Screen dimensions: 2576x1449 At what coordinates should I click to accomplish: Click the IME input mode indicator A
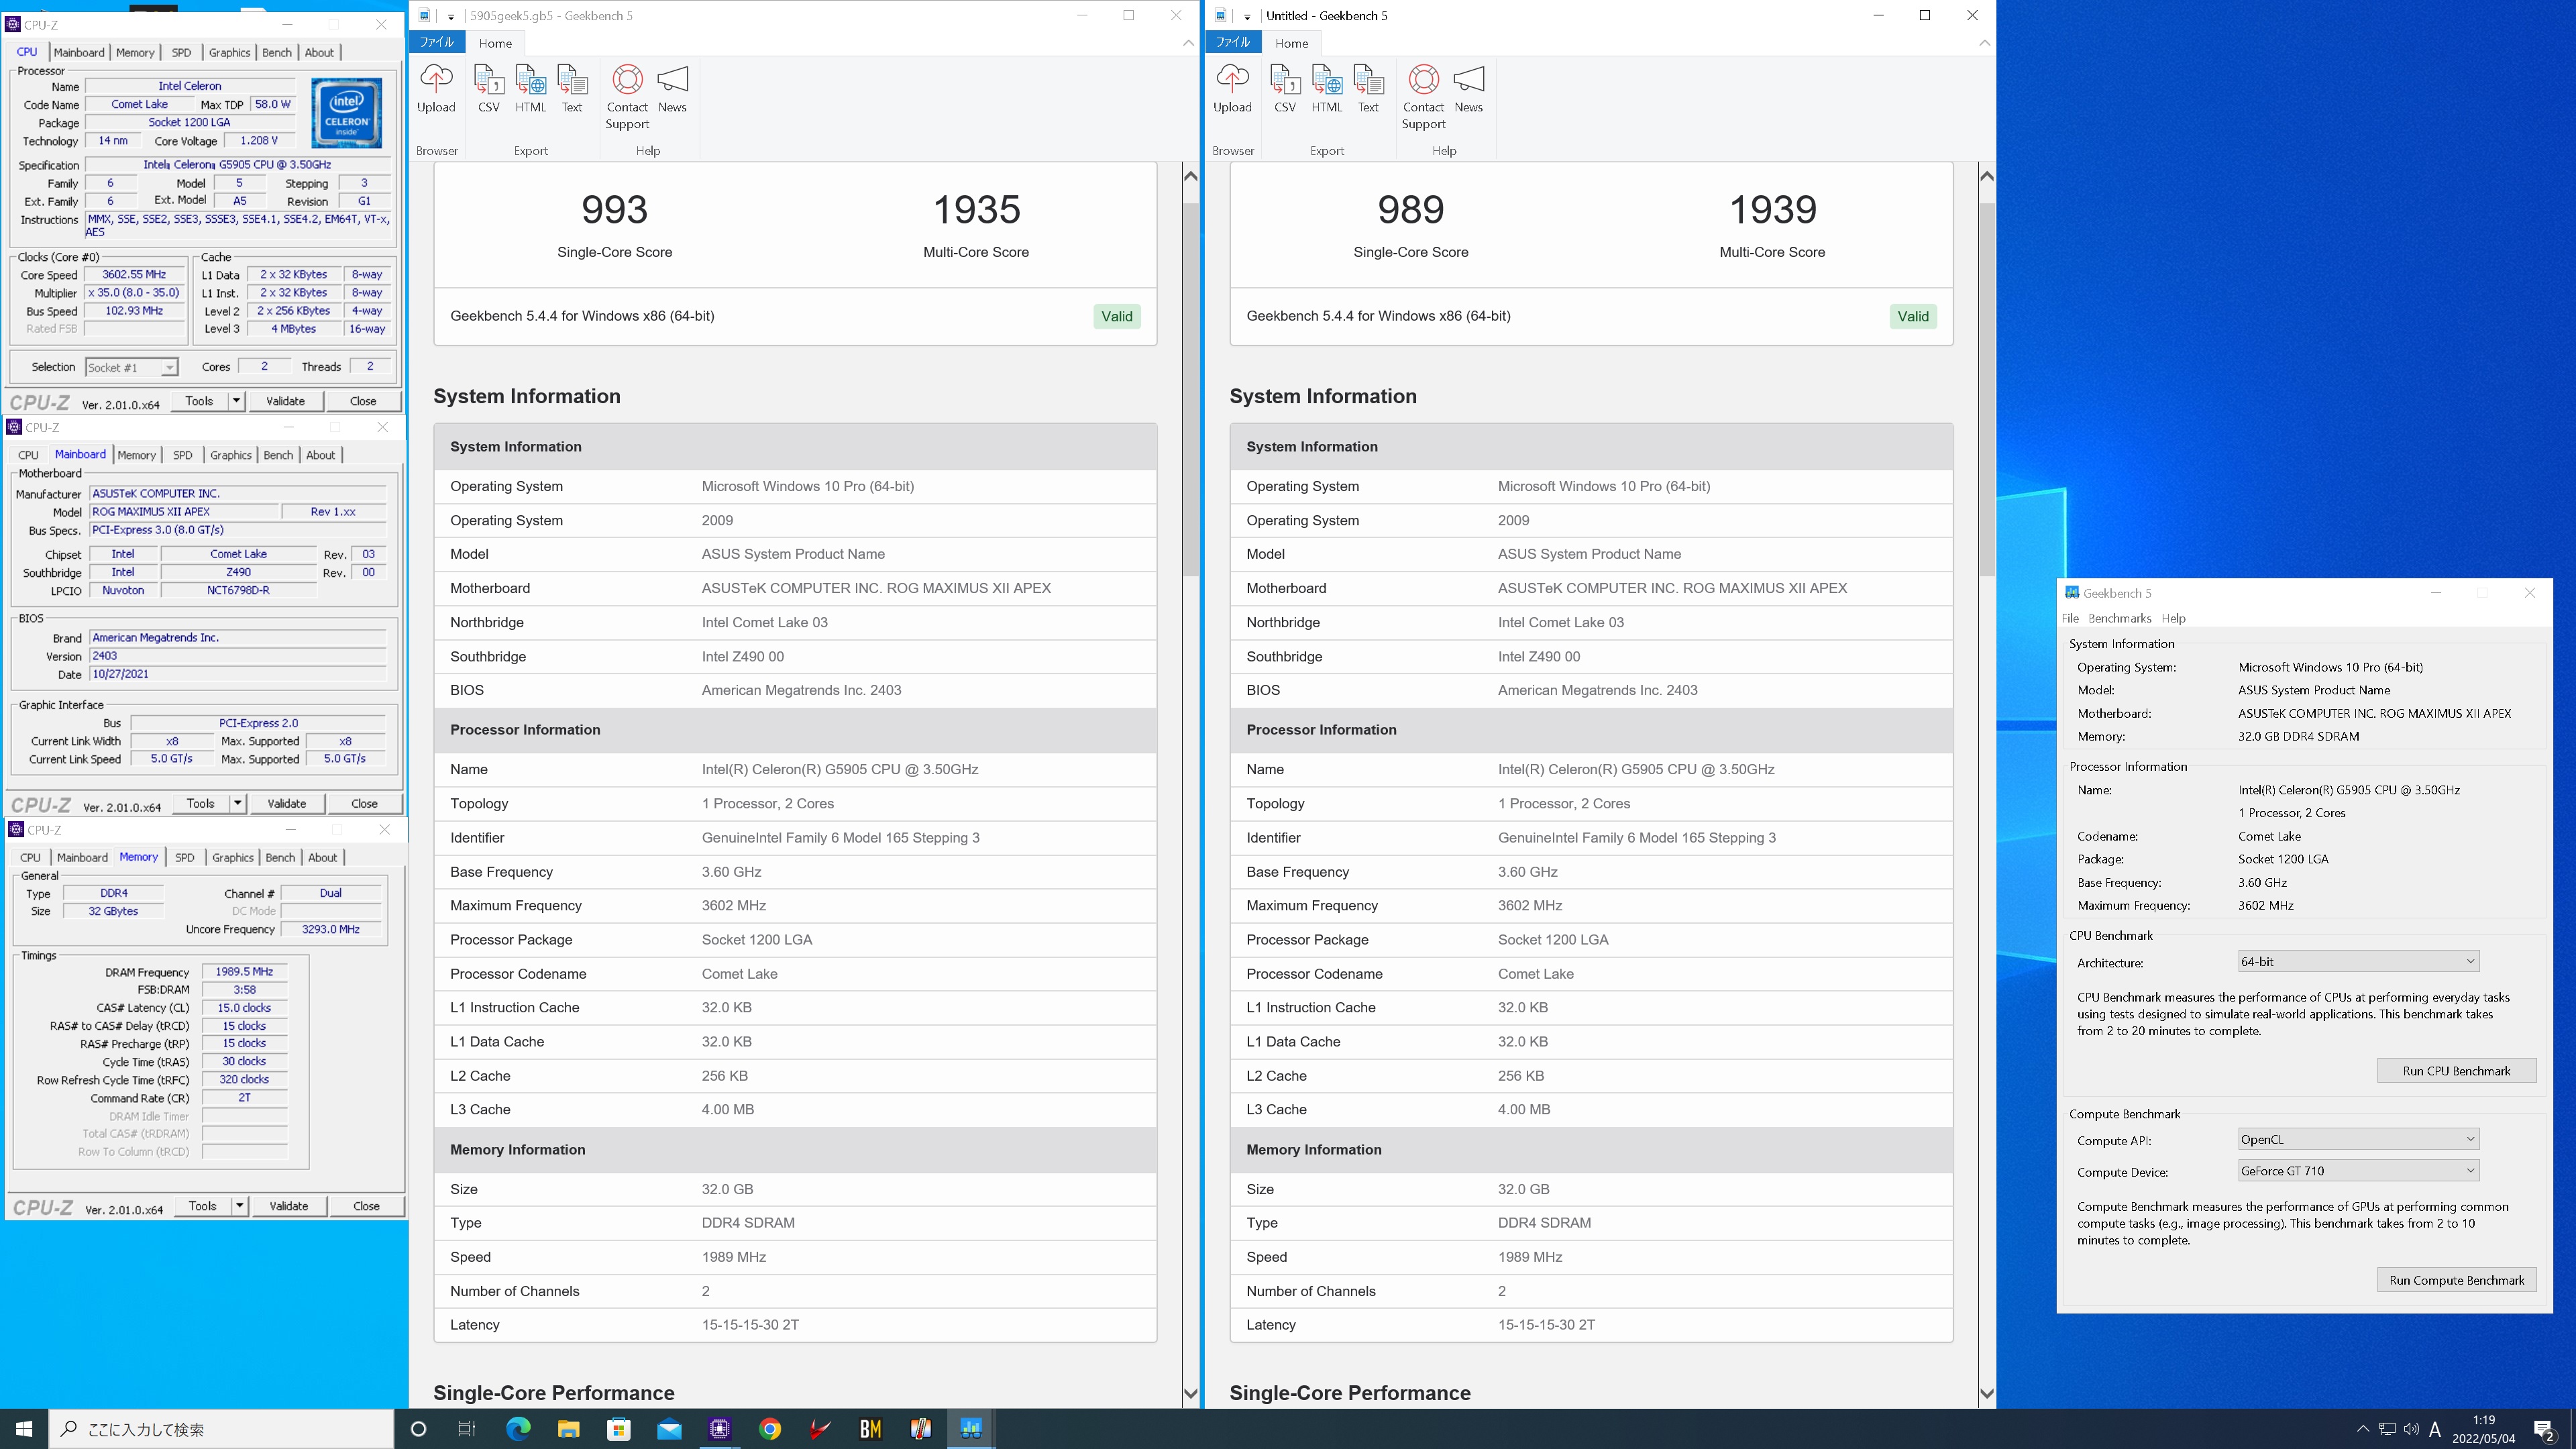click(2435, 1429)
